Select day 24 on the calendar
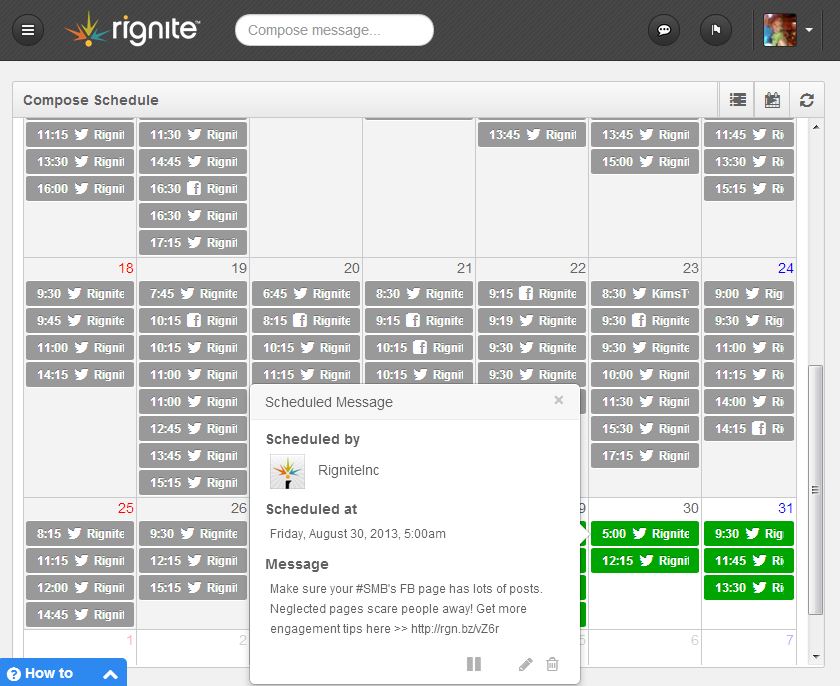The height and width of the screenshot is (686, 840). (x=785, y=268)
